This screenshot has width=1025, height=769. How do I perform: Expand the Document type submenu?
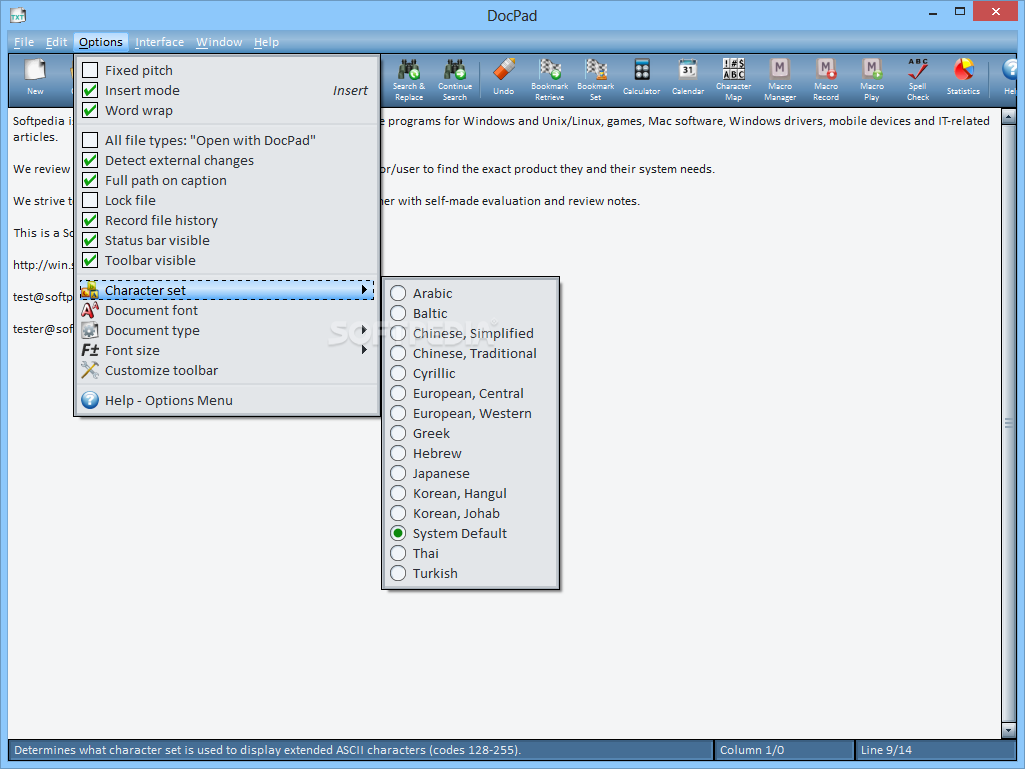[227, 331]
